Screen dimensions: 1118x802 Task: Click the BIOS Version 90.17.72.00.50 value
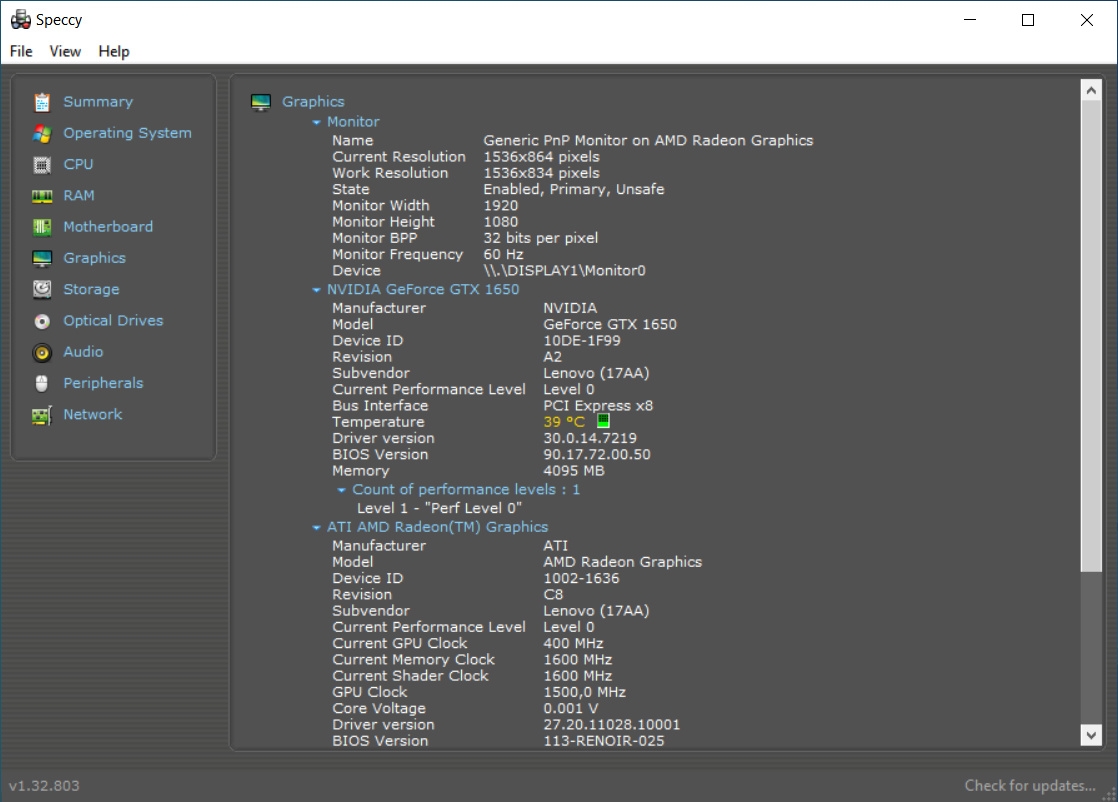[x=597, y=455]
